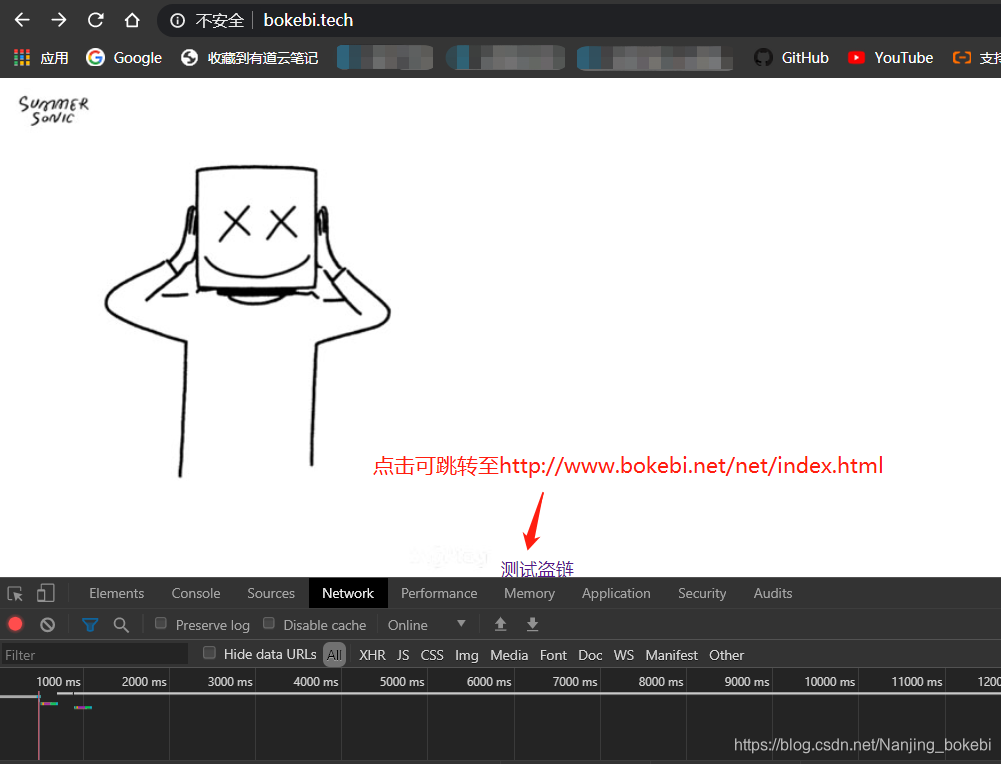Screen dimensions: 1001x764
Task: Enable the Preserve log checkbox
Action: pyautogui.click(x=161, y=624)
